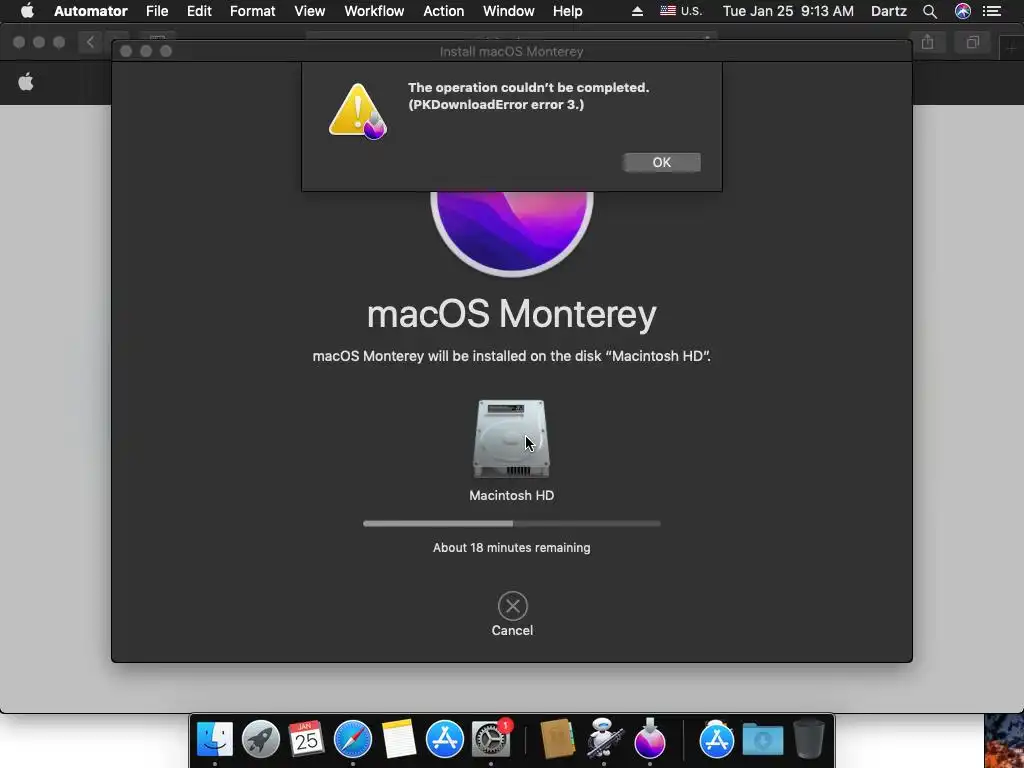Open the Dartz user menu
1024x768 pixels.
[x=889, y=11]
